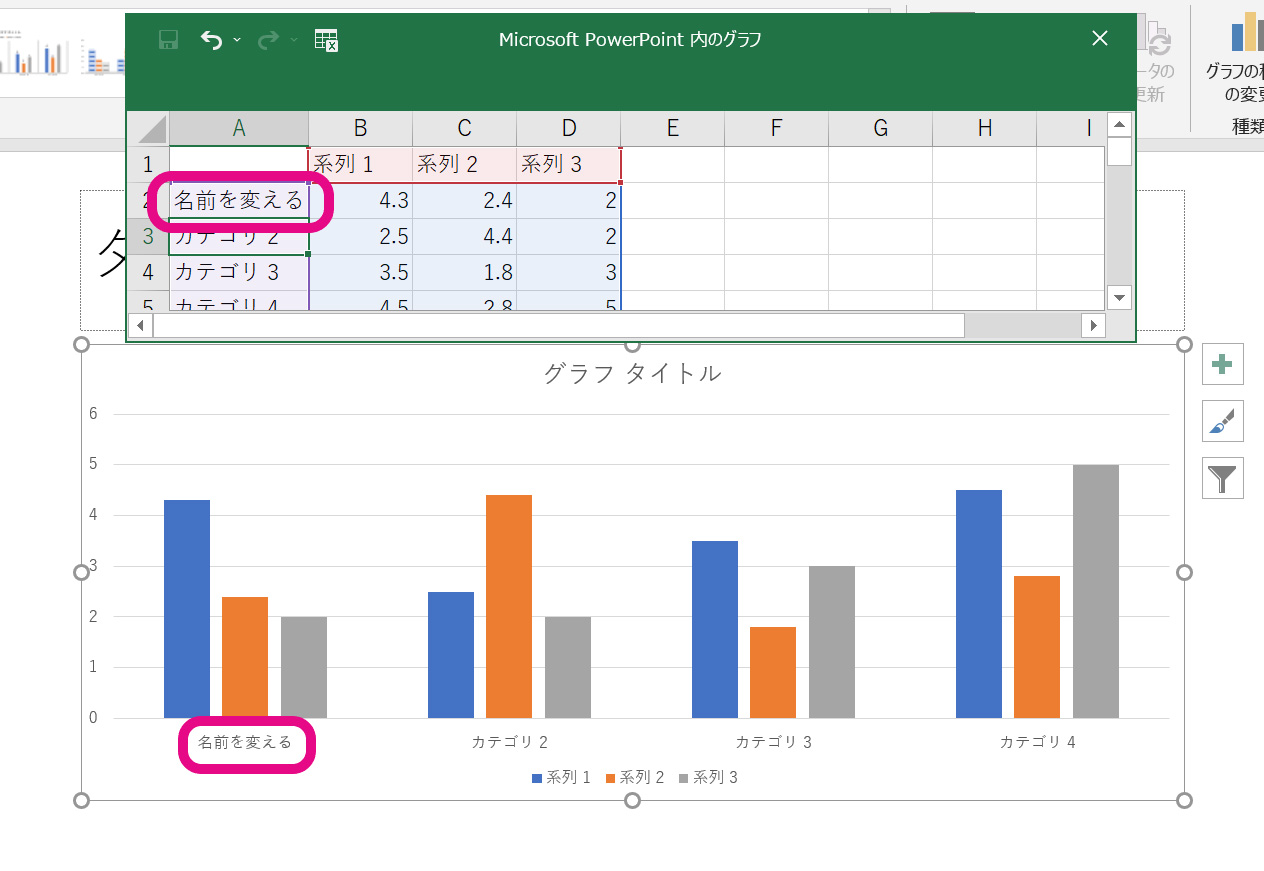Select cell with value 4.4
The width and height of the screenshot is (1264, 871).
coord(464,237)
